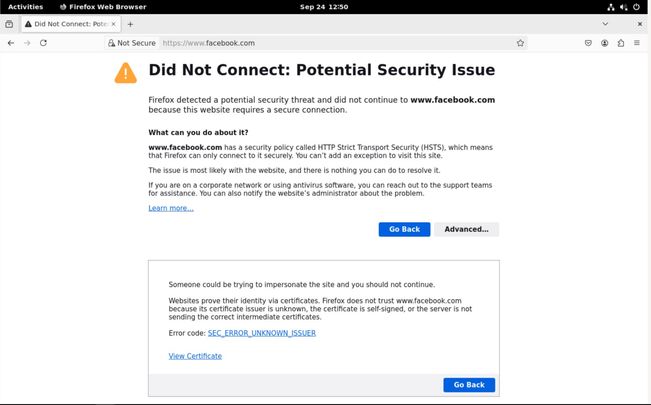This screenshot has width=651, height=405.
Task: Reload the current page
Action: tap(43, 43)
